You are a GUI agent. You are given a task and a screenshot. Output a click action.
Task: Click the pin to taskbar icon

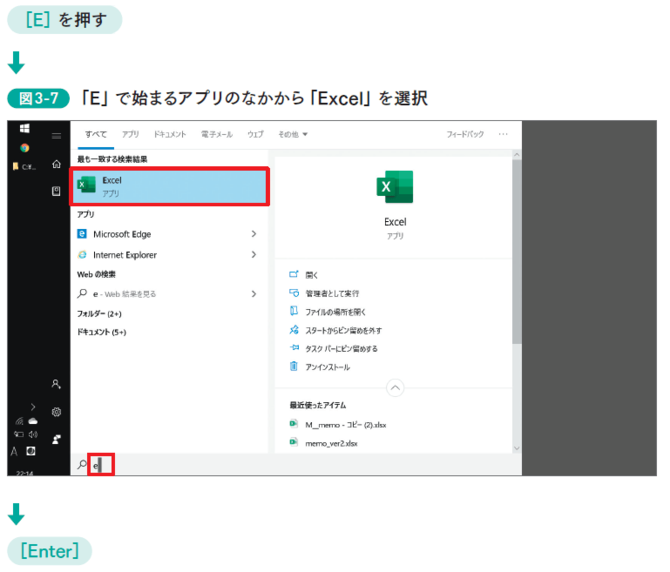[294, 348]
